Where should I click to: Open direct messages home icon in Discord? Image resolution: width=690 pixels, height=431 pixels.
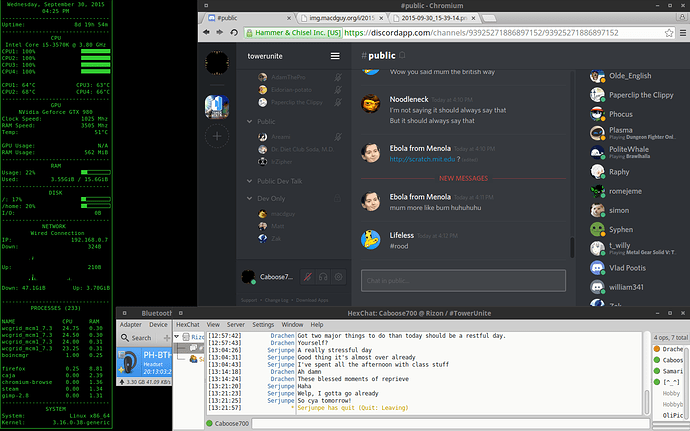click(217, 63)
